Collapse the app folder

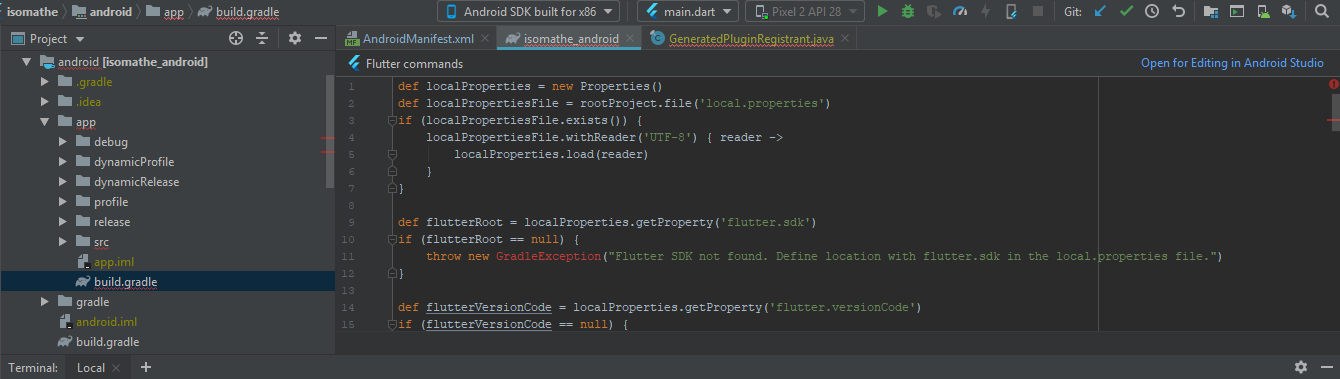coord(45,122)
